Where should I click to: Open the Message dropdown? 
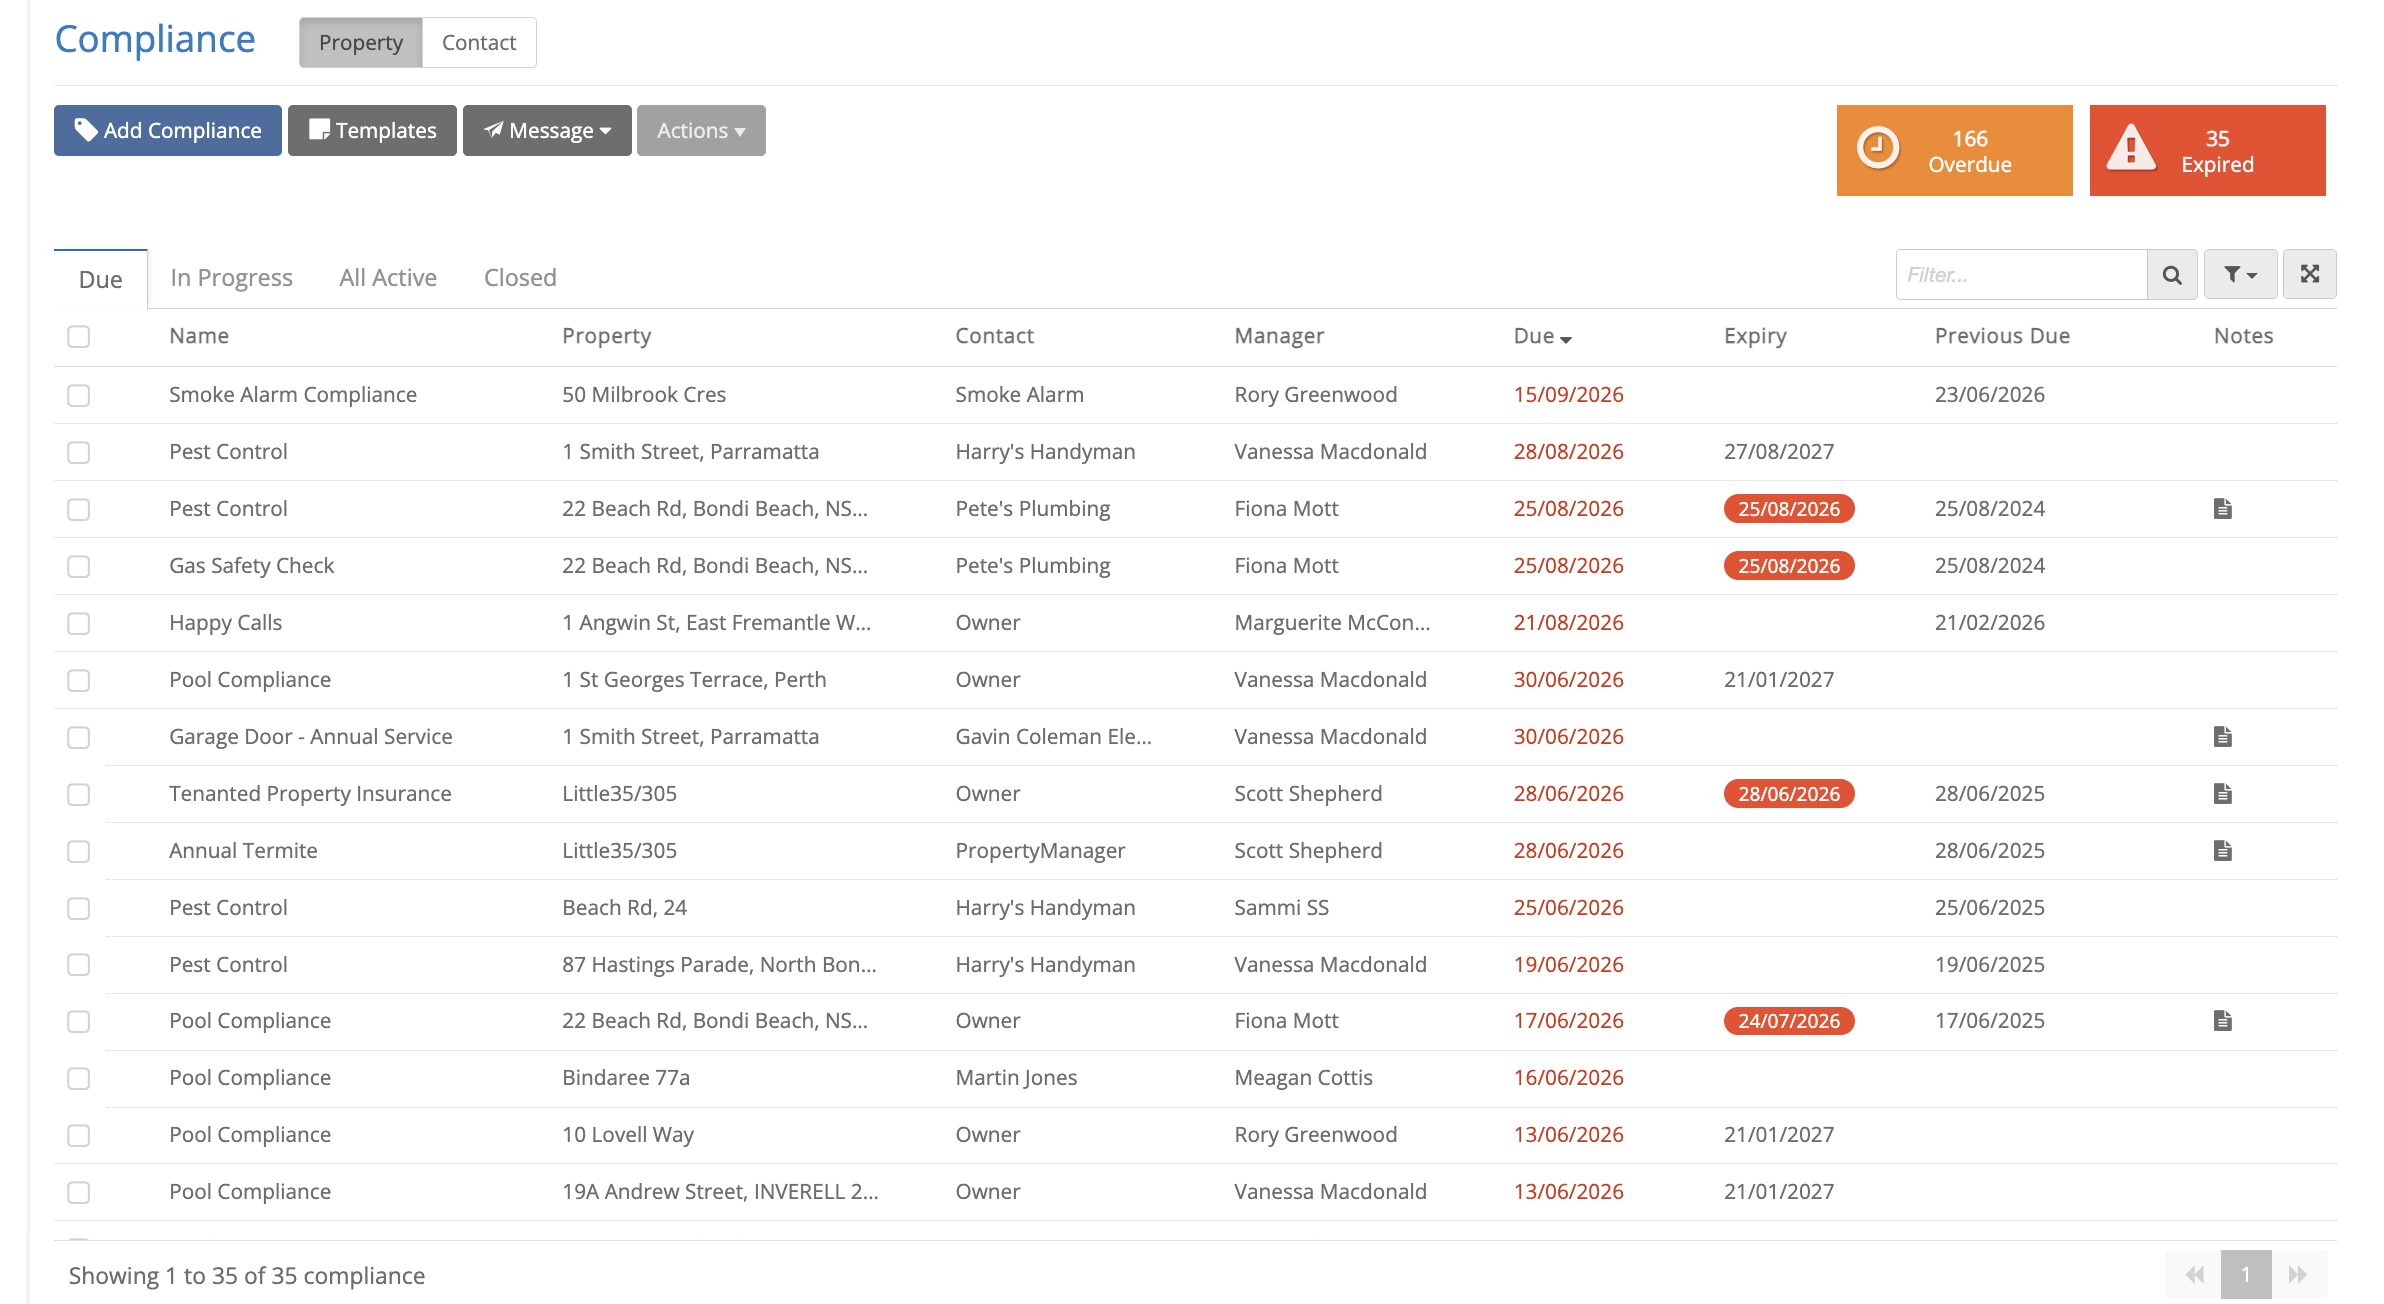(547, 131)
